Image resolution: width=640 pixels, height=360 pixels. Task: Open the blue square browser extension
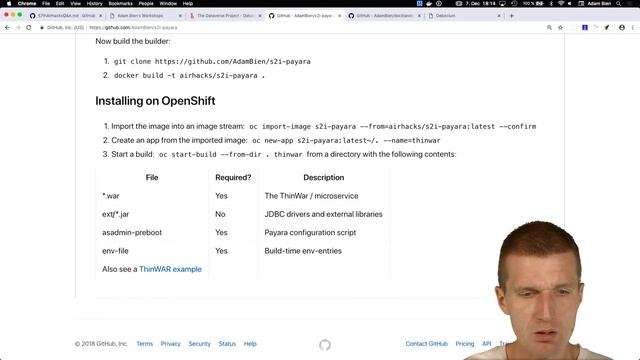tap(585, 27)
